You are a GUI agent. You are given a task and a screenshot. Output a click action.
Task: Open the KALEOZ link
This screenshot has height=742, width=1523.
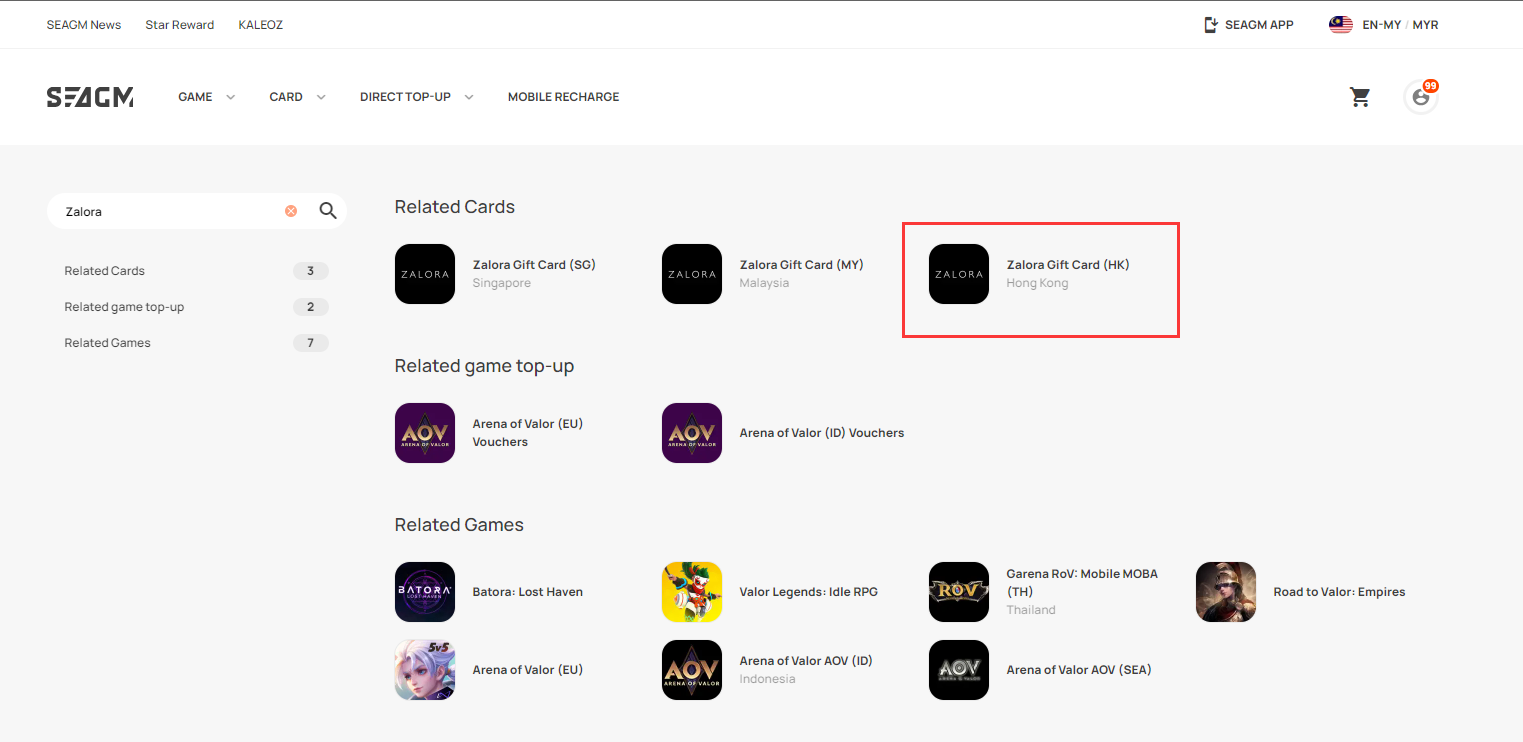tap(261, 25)
